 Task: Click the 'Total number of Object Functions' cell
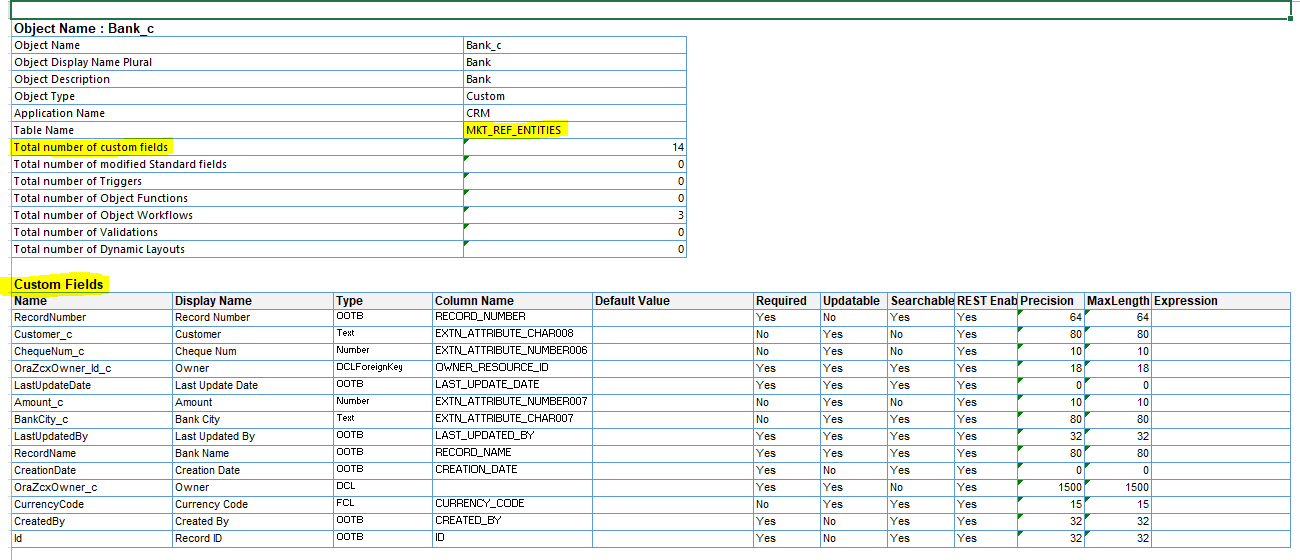click(237, 198)
